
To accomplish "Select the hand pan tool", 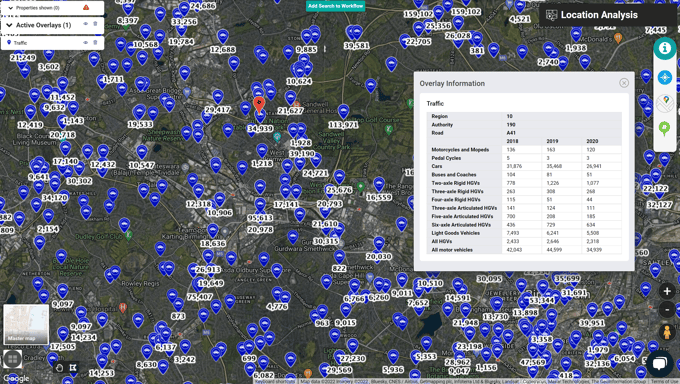I will pyautogui.click(x=59, y=368).
